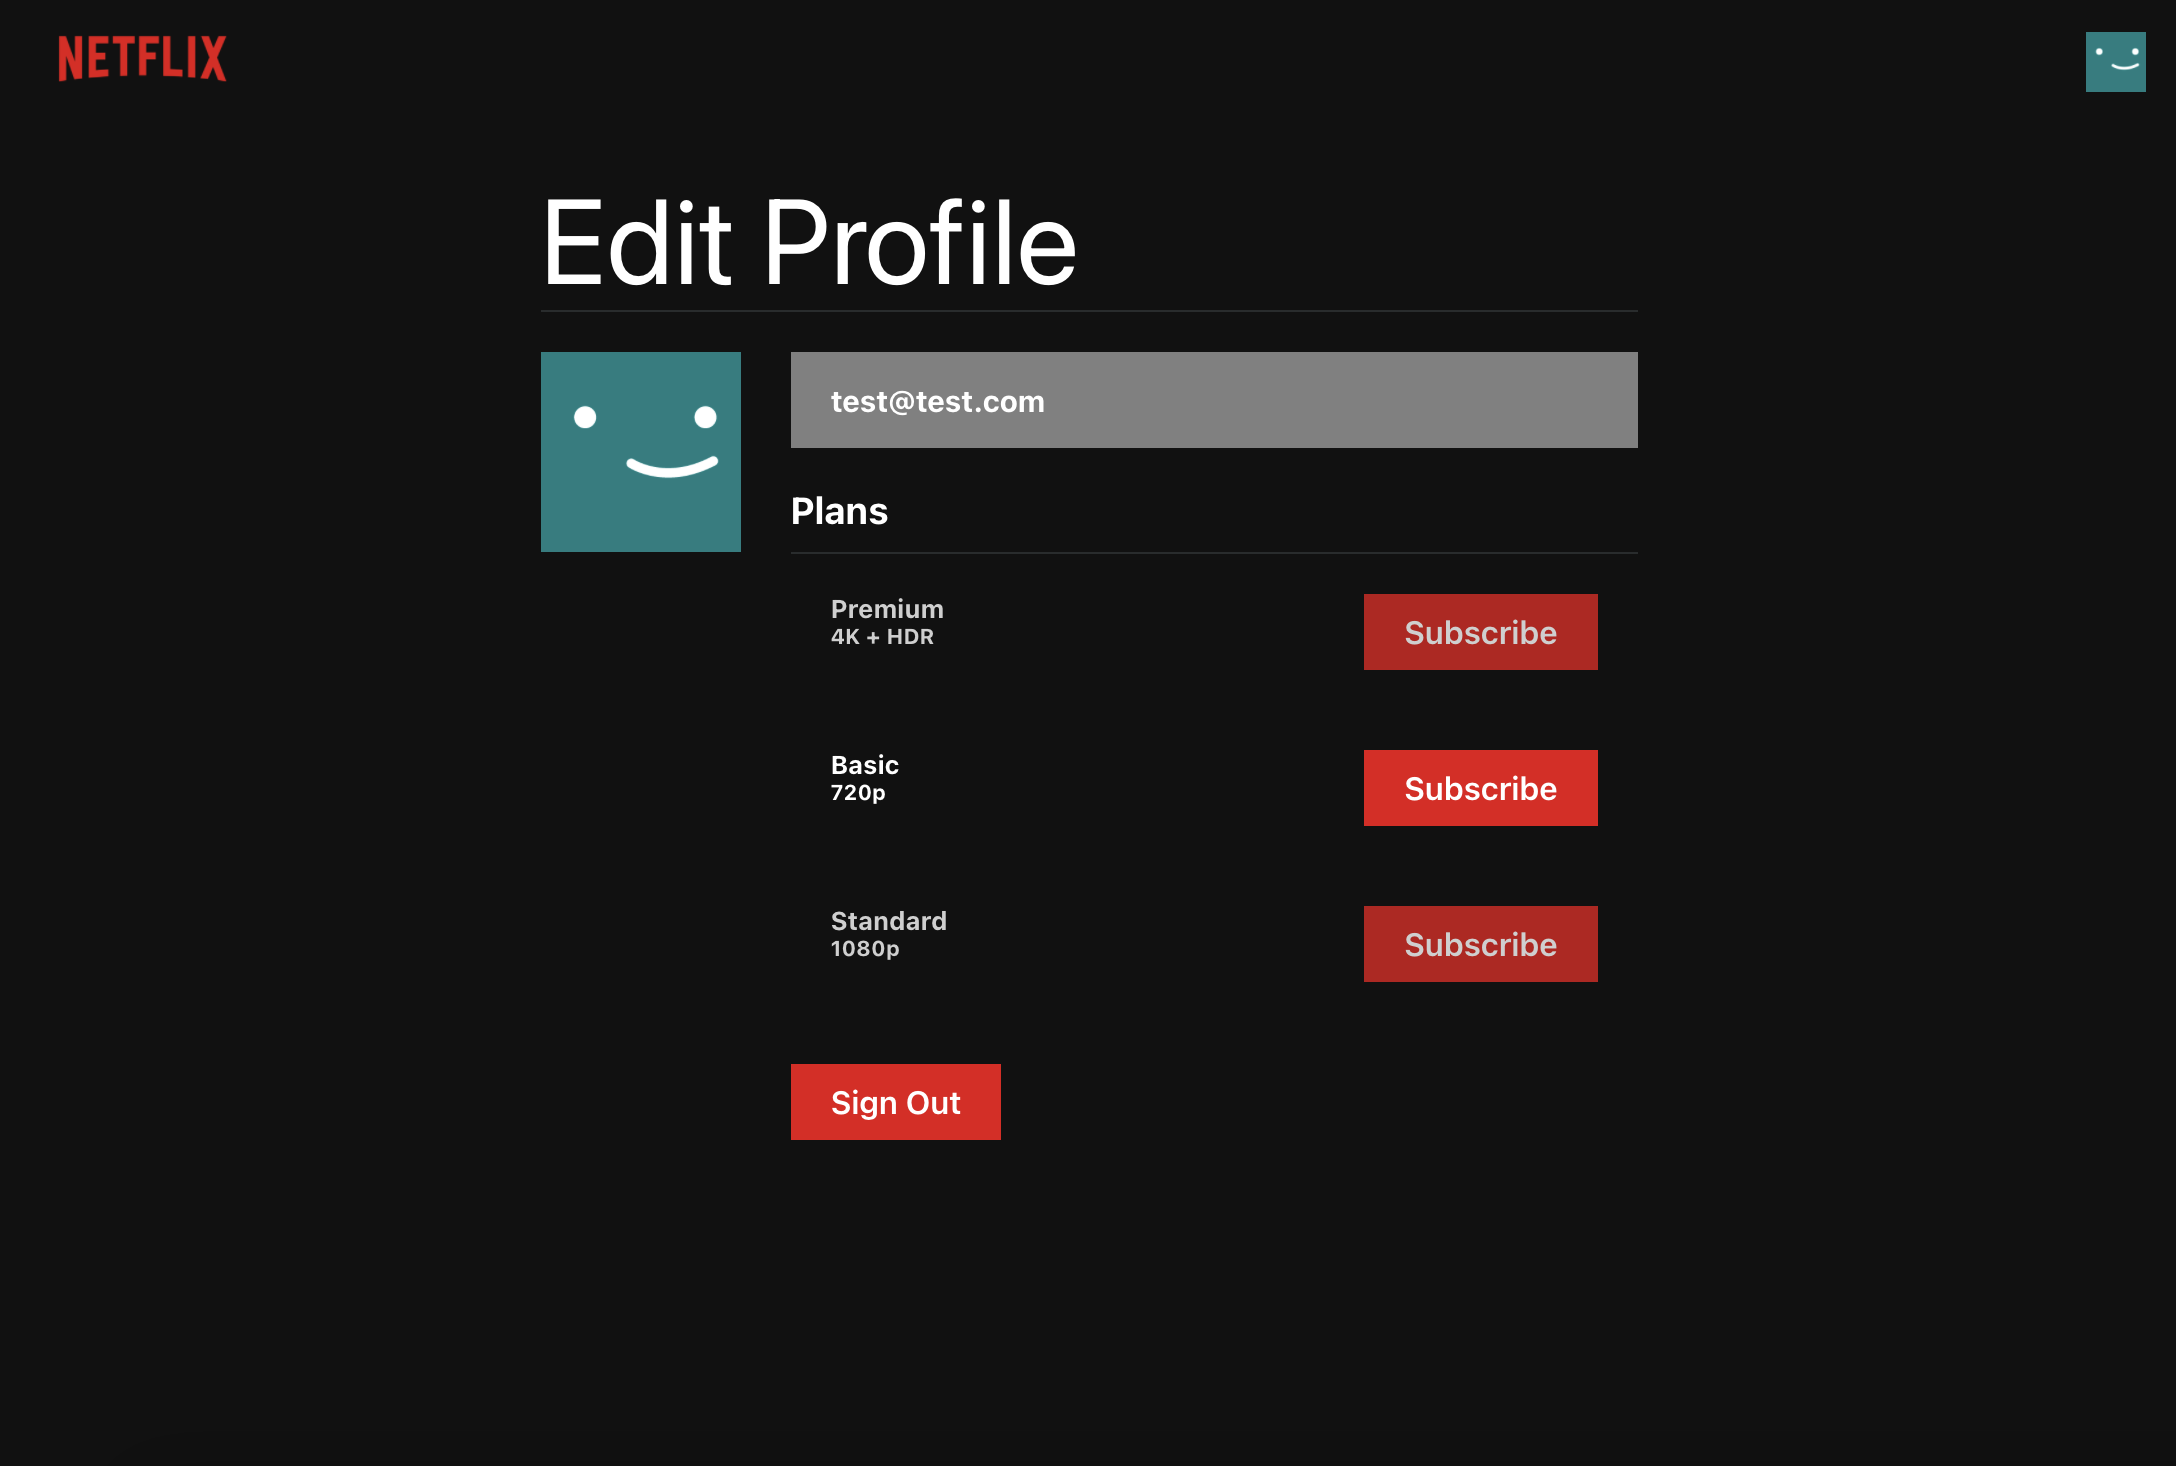Click the Plans section header

pos(839,511)
